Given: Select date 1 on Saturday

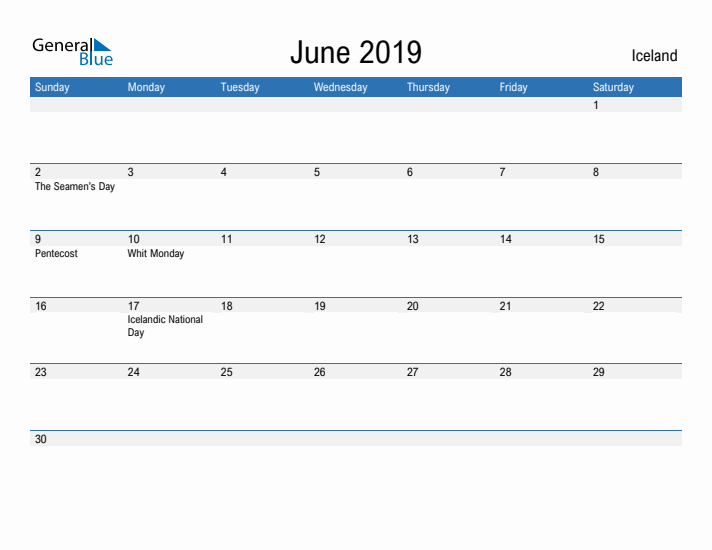Looking at the screenshot, I should [x=596, y=105].
